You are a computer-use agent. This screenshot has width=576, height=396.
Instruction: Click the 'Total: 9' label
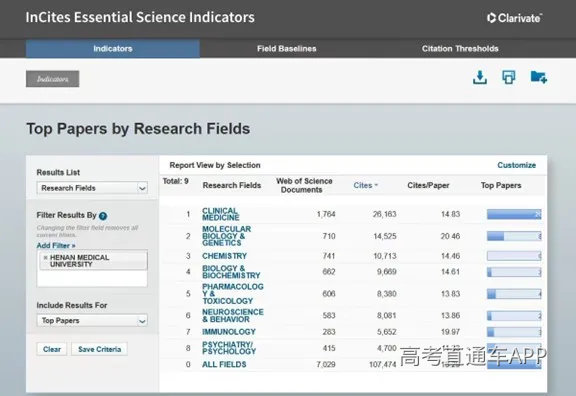click(x=176, y=181)
